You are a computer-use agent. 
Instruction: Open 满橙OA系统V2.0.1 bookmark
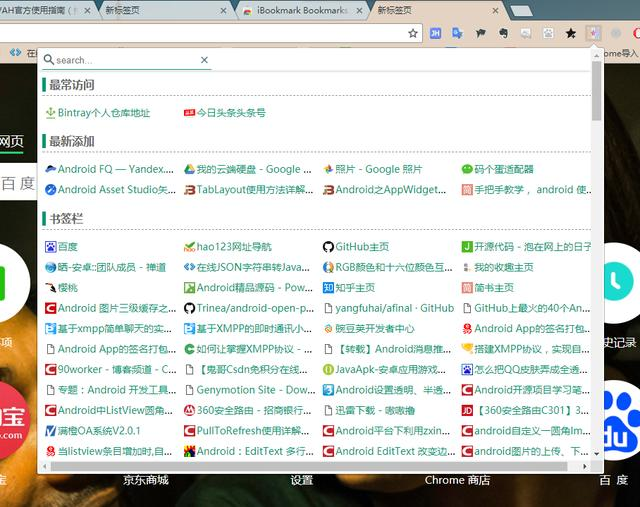pyautogui.click(x=93, y=430)
